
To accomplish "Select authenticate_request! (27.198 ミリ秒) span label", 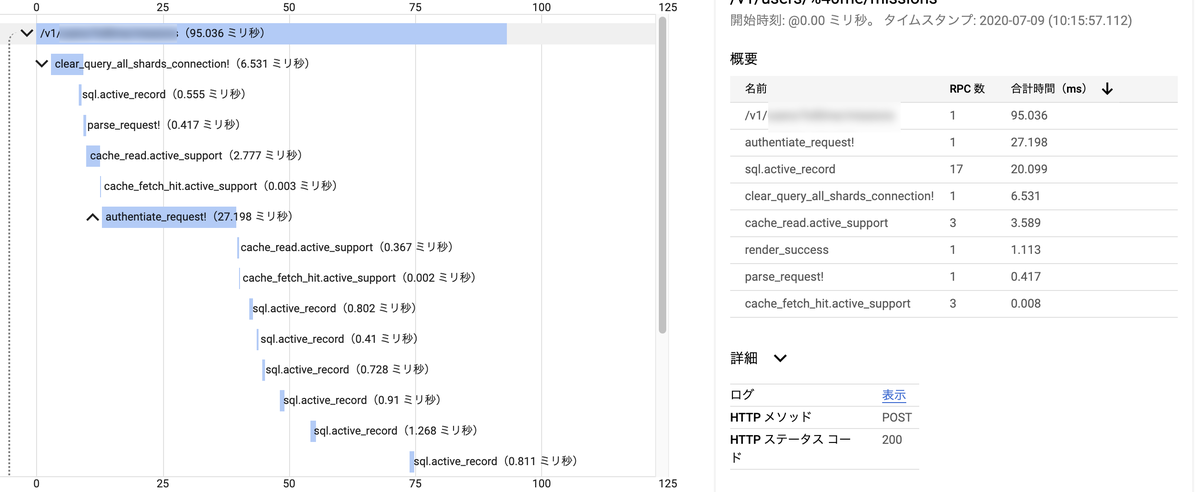I will coord(198,216).
